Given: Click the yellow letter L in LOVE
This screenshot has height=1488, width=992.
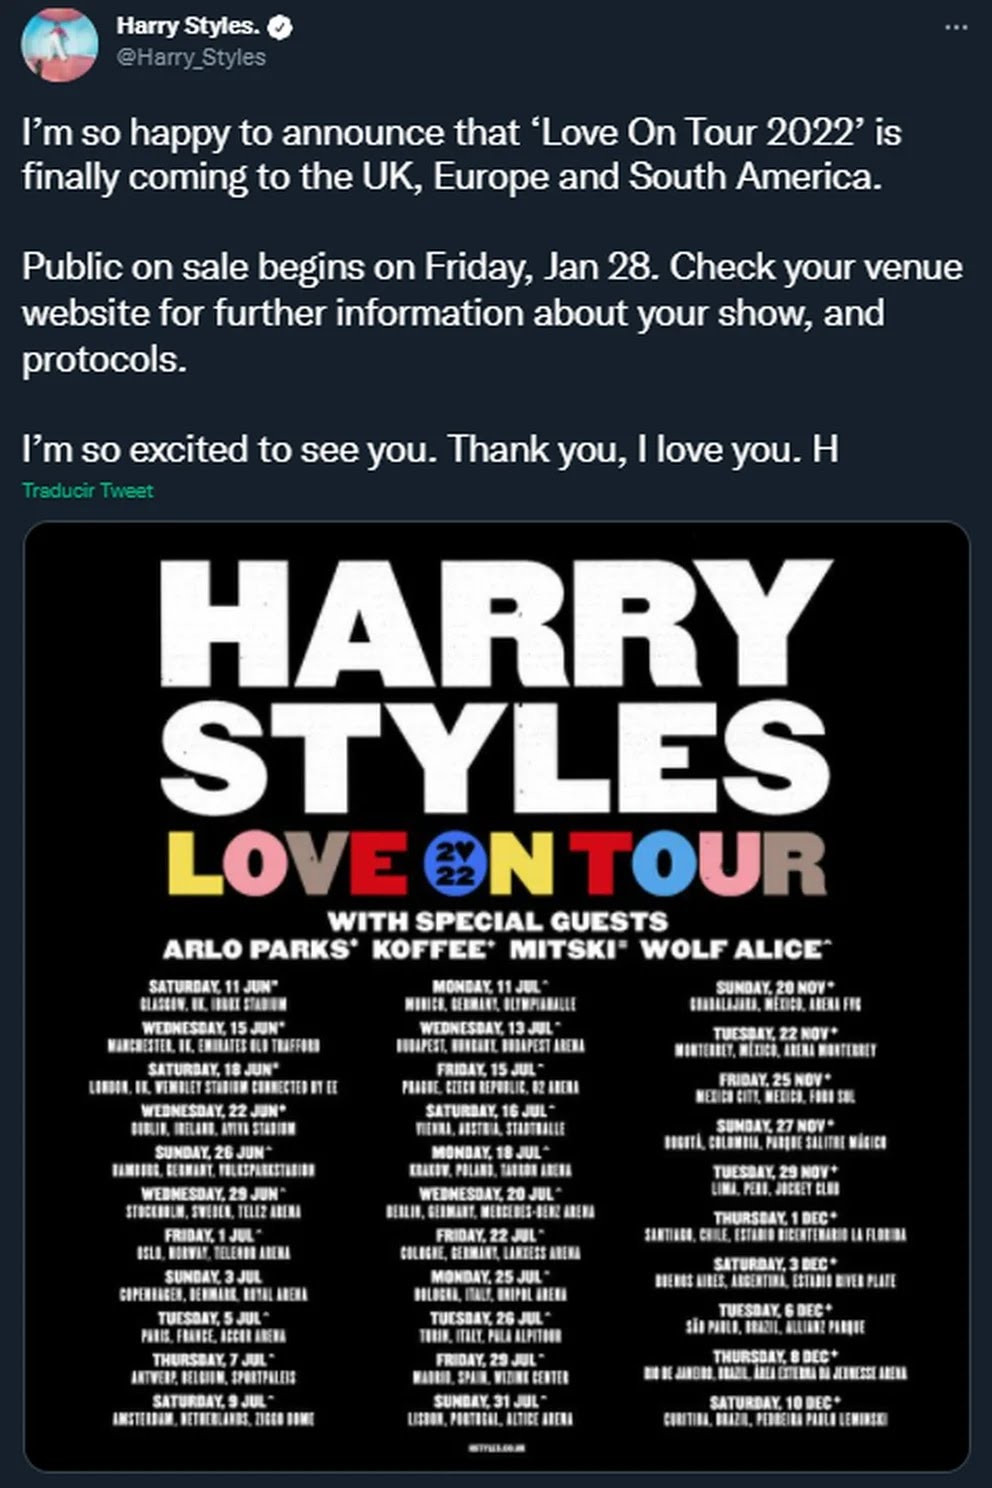Looking at the screenshot, I should (x=193, y=864).
